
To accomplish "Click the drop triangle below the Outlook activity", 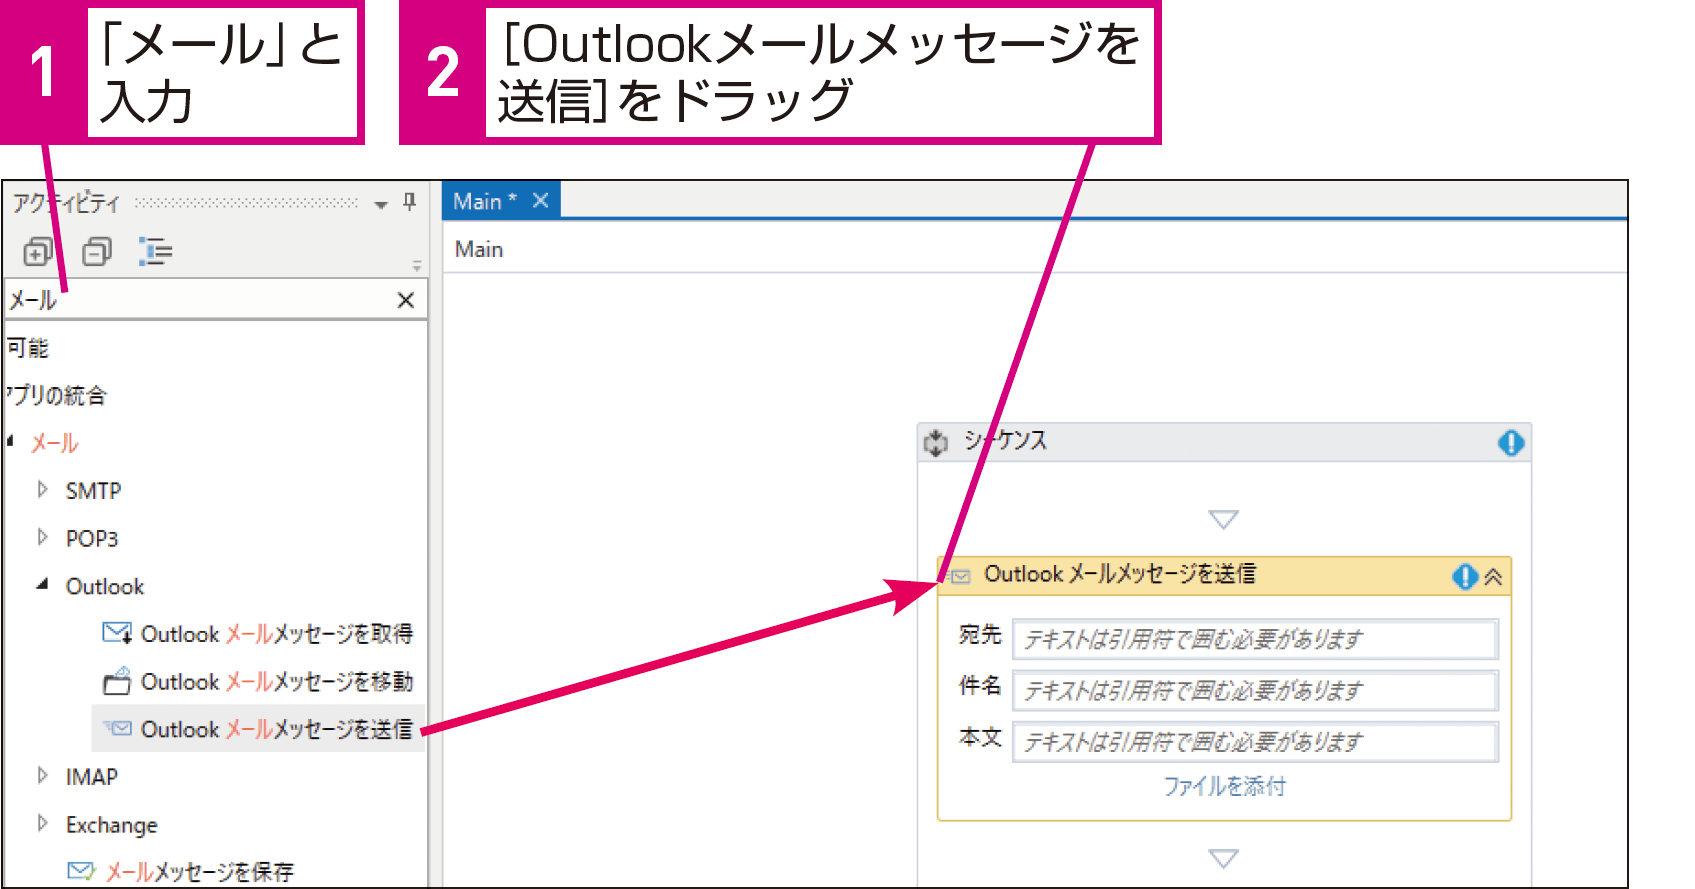I will click(1224, 858).
